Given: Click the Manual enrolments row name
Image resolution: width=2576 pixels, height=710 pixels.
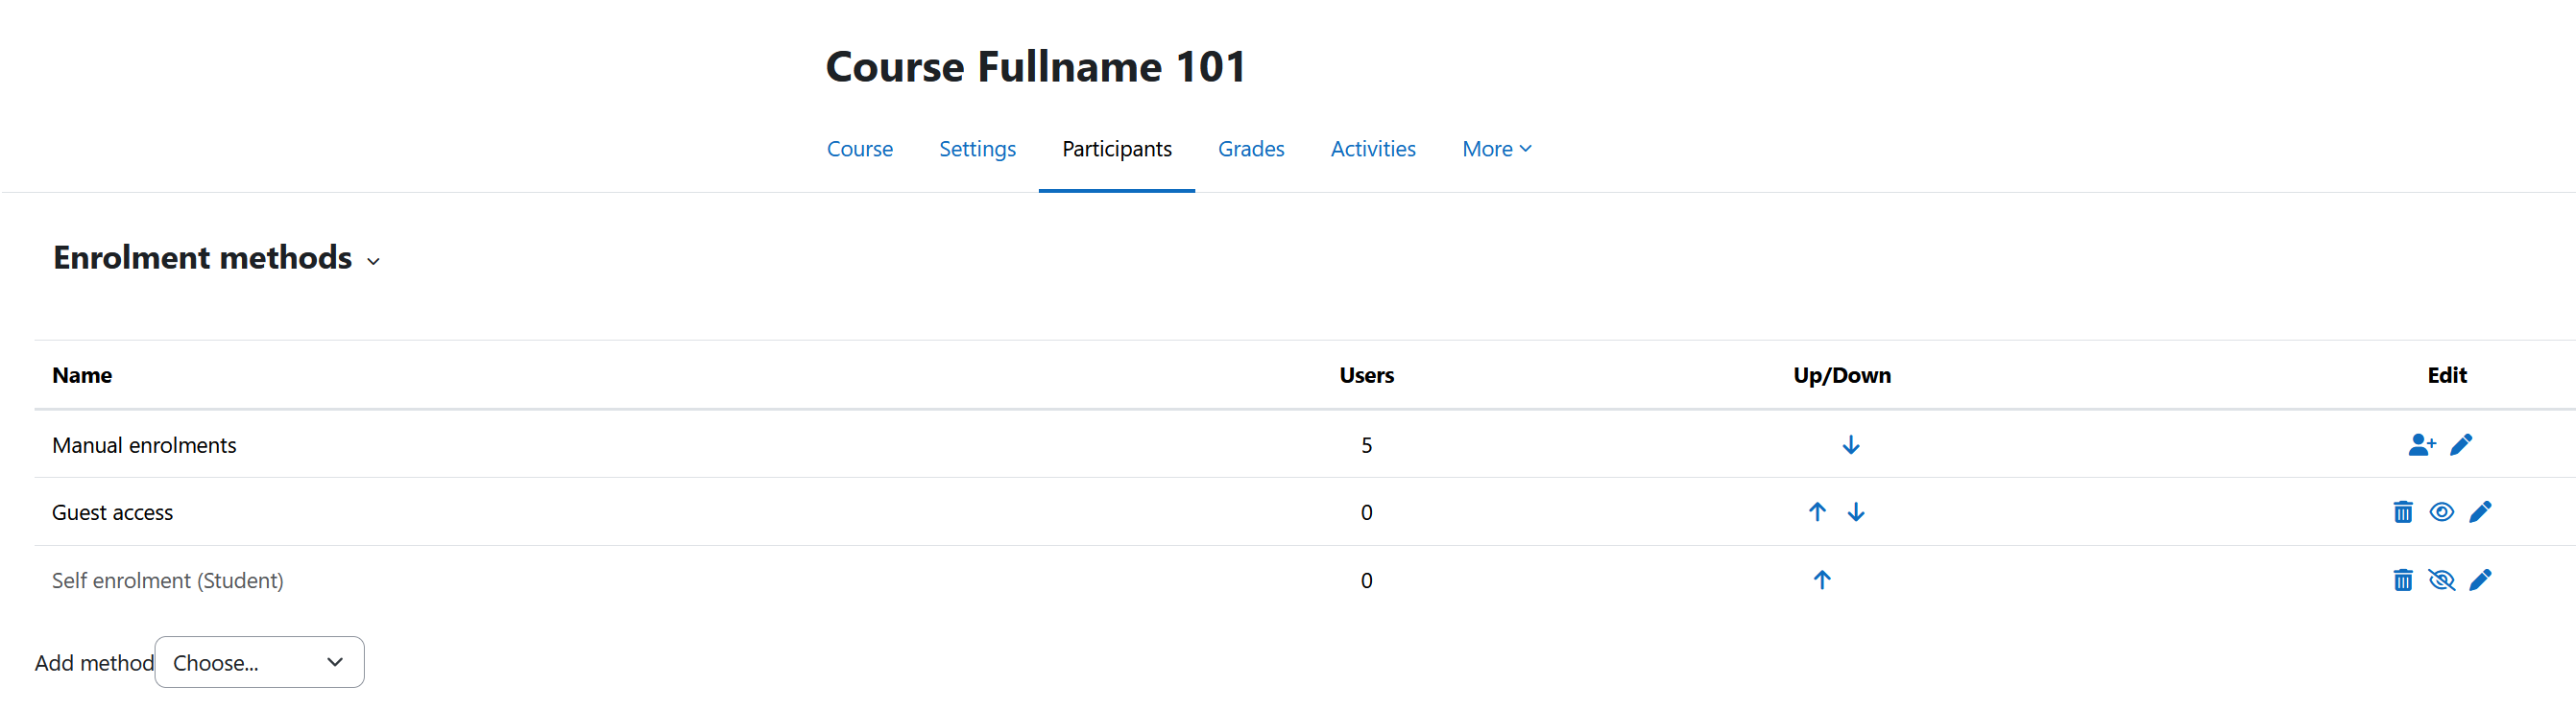Looking at the screenshot, I should pos(144,445).
